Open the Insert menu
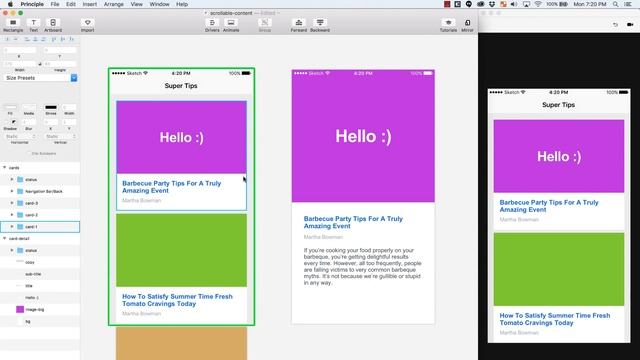 [90, 4]
